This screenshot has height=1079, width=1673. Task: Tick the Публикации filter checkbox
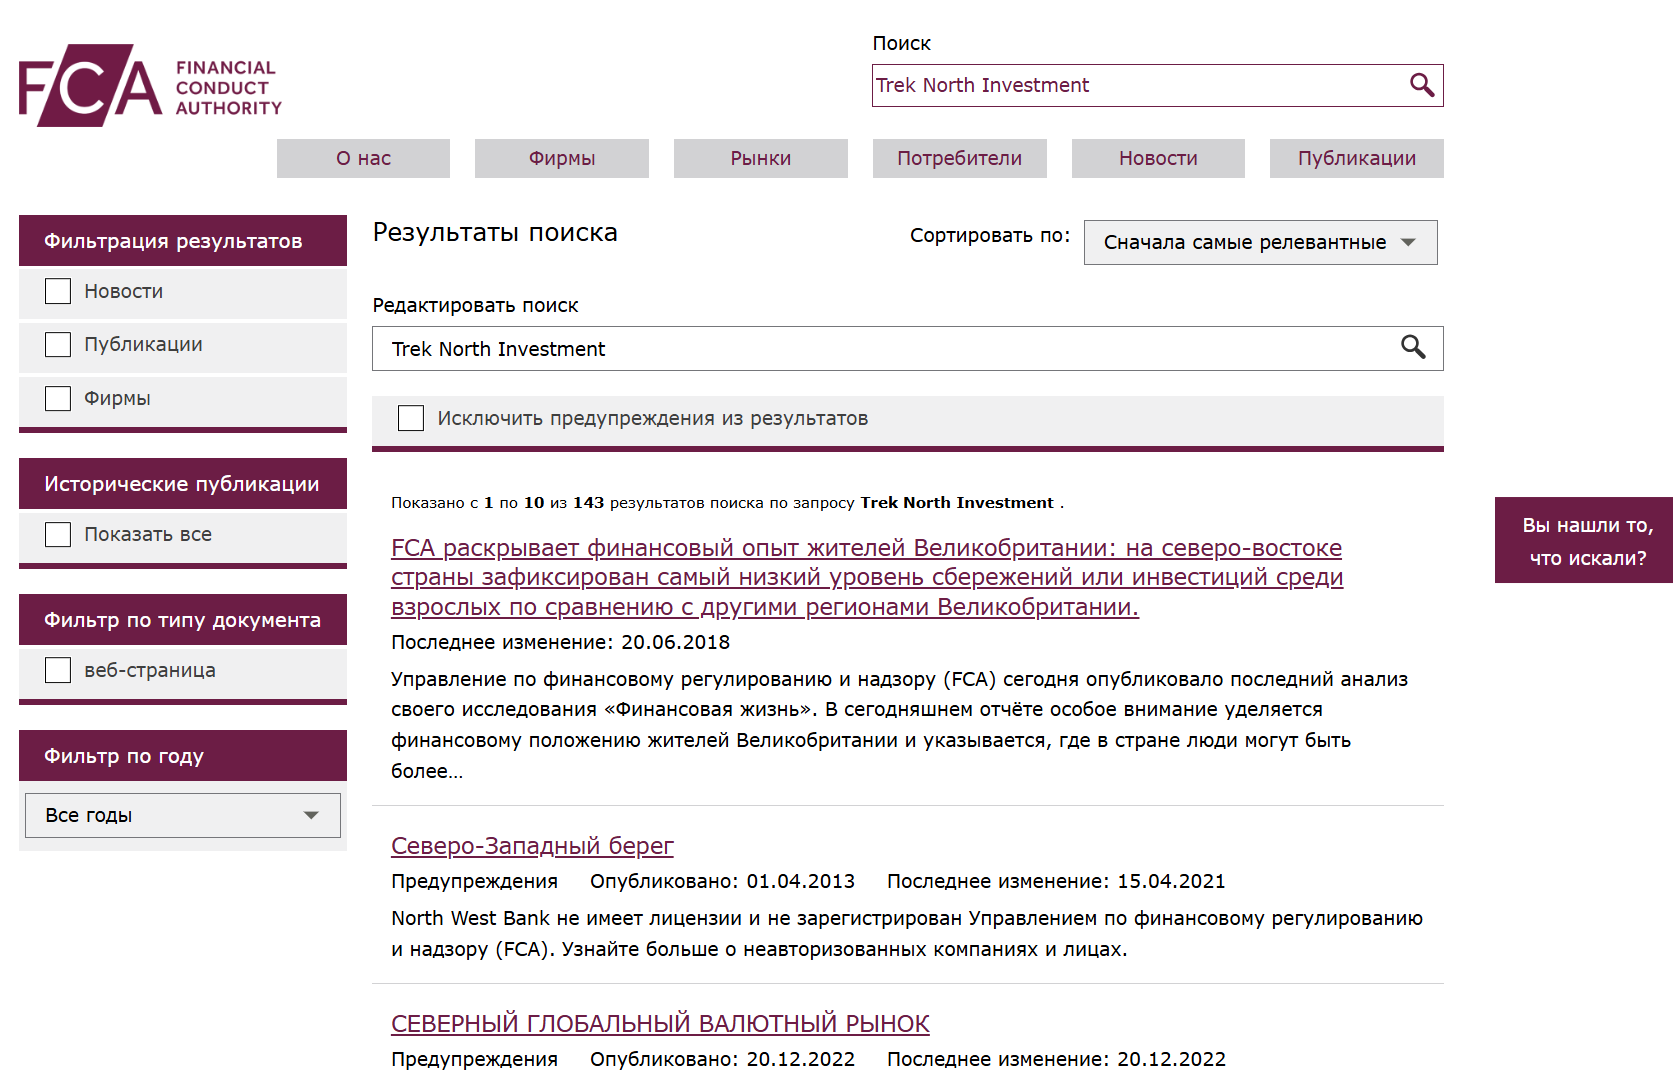pos(58,345)
